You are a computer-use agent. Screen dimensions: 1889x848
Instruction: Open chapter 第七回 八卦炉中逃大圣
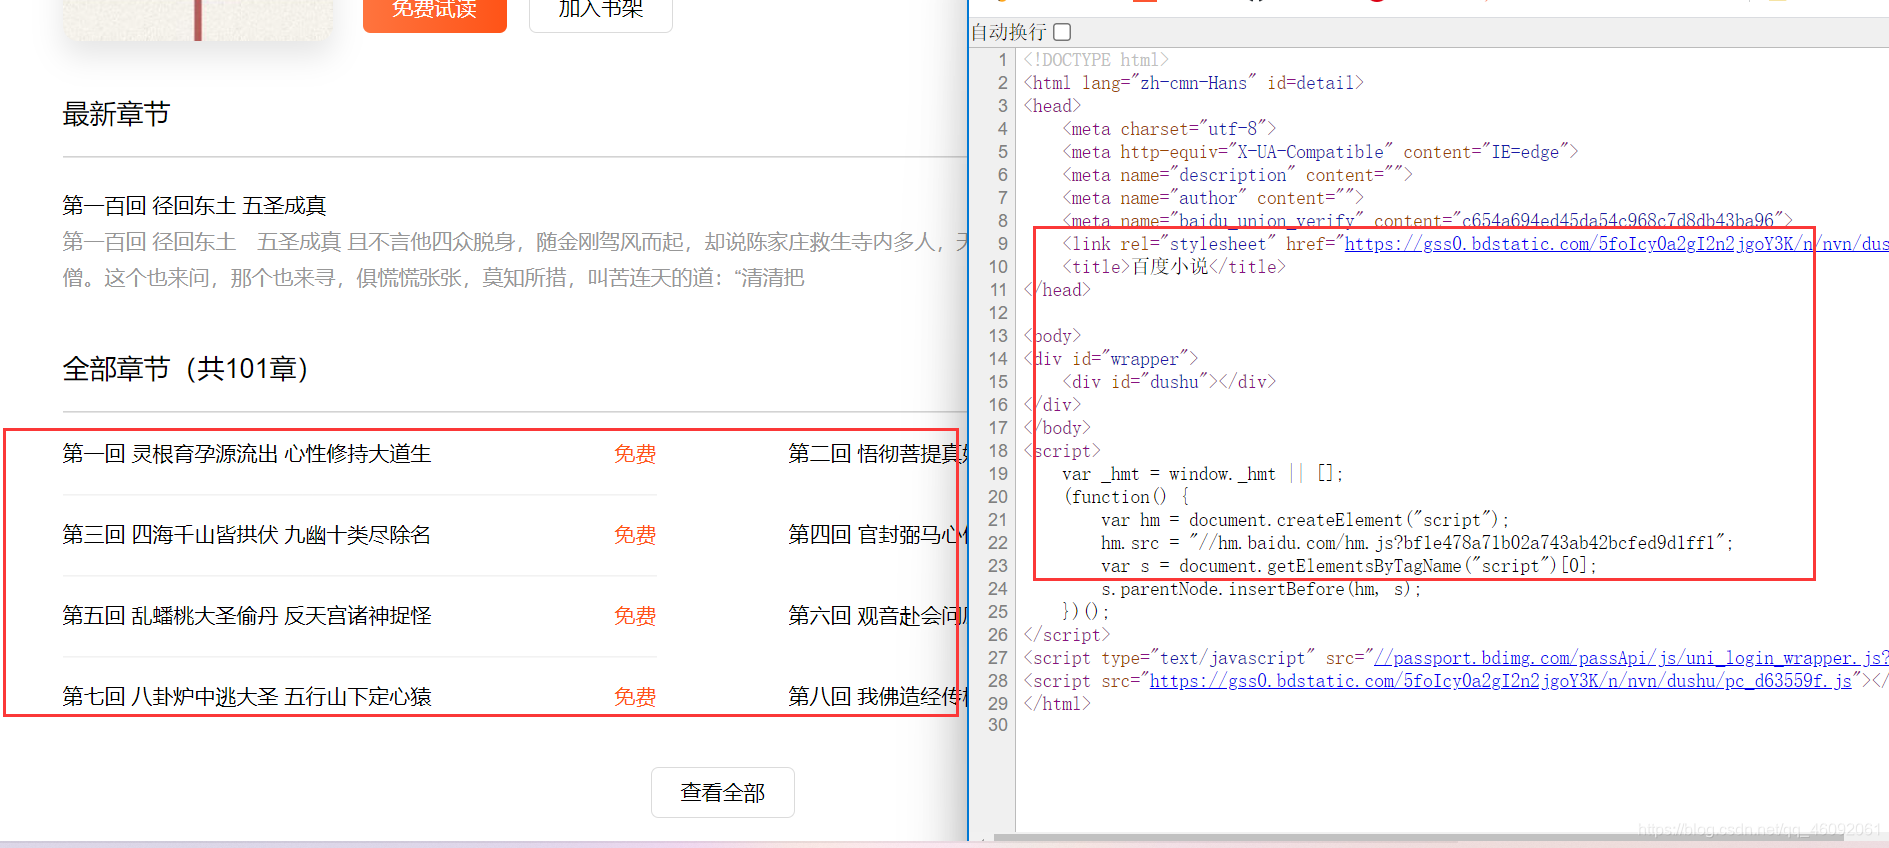246,697
